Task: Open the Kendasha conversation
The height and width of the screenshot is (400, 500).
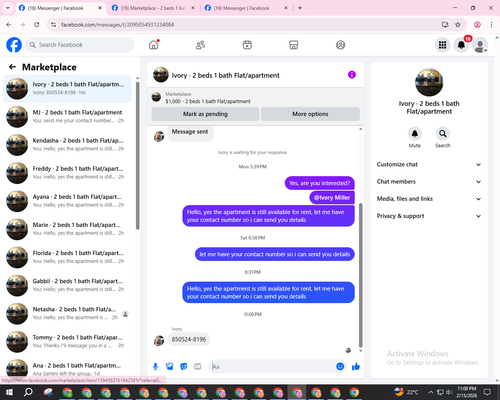Action: 67,145
